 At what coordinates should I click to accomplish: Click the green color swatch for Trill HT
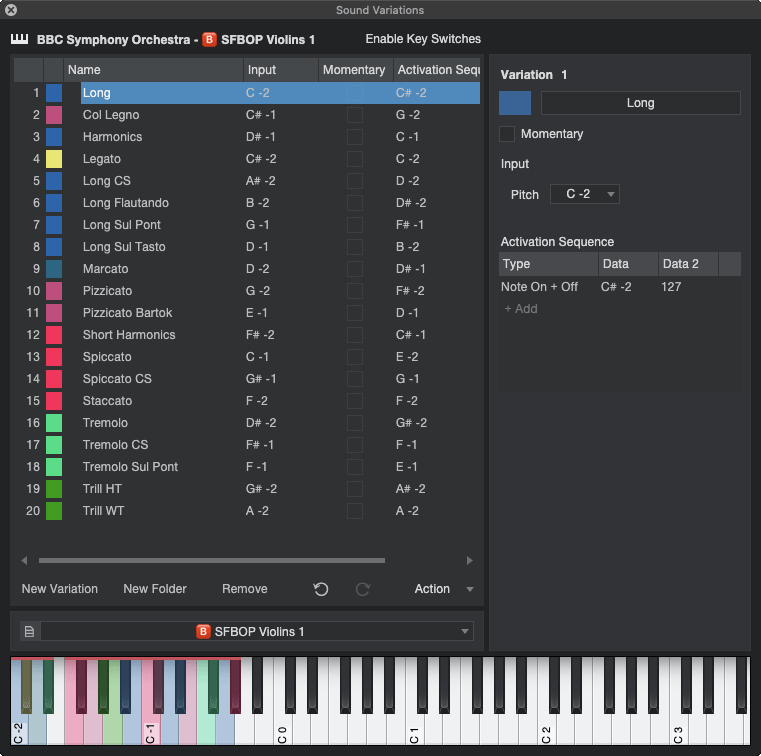54,489
